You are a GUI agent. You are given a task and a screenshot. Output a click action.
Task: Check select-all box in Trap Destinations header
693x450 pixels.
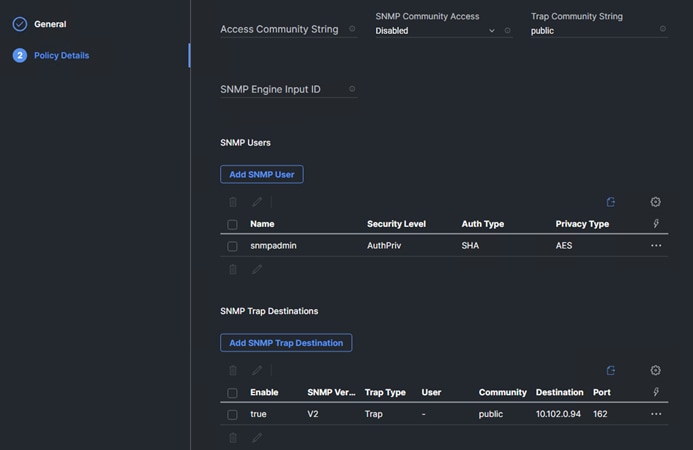232,393
